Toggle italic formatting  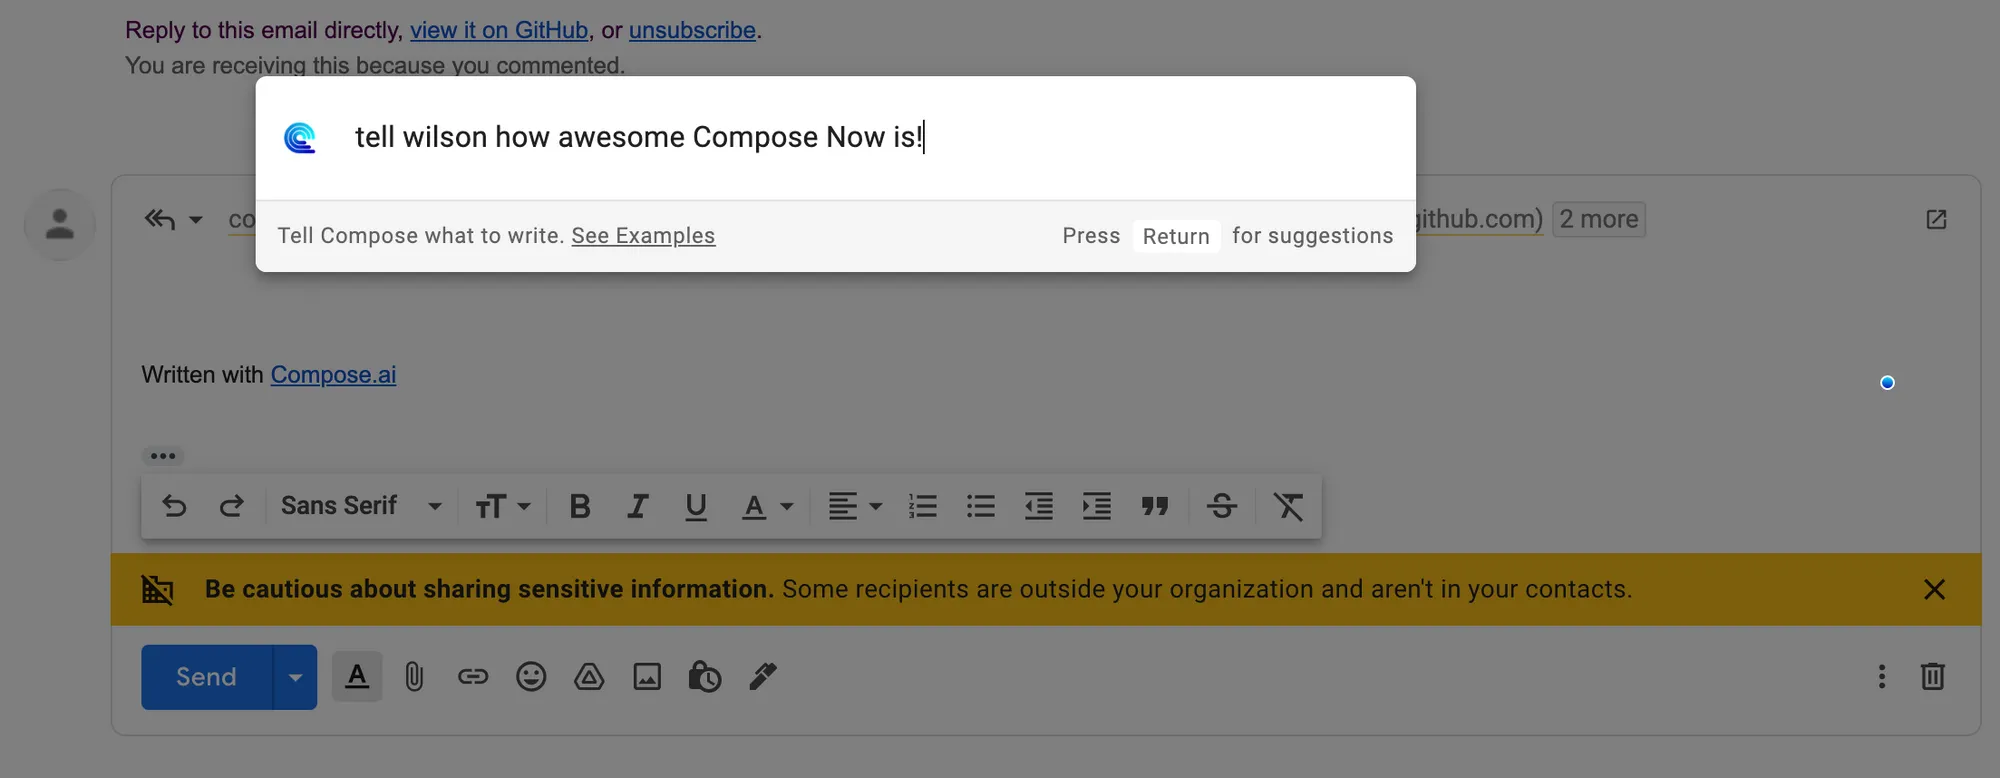pos(638,506)
